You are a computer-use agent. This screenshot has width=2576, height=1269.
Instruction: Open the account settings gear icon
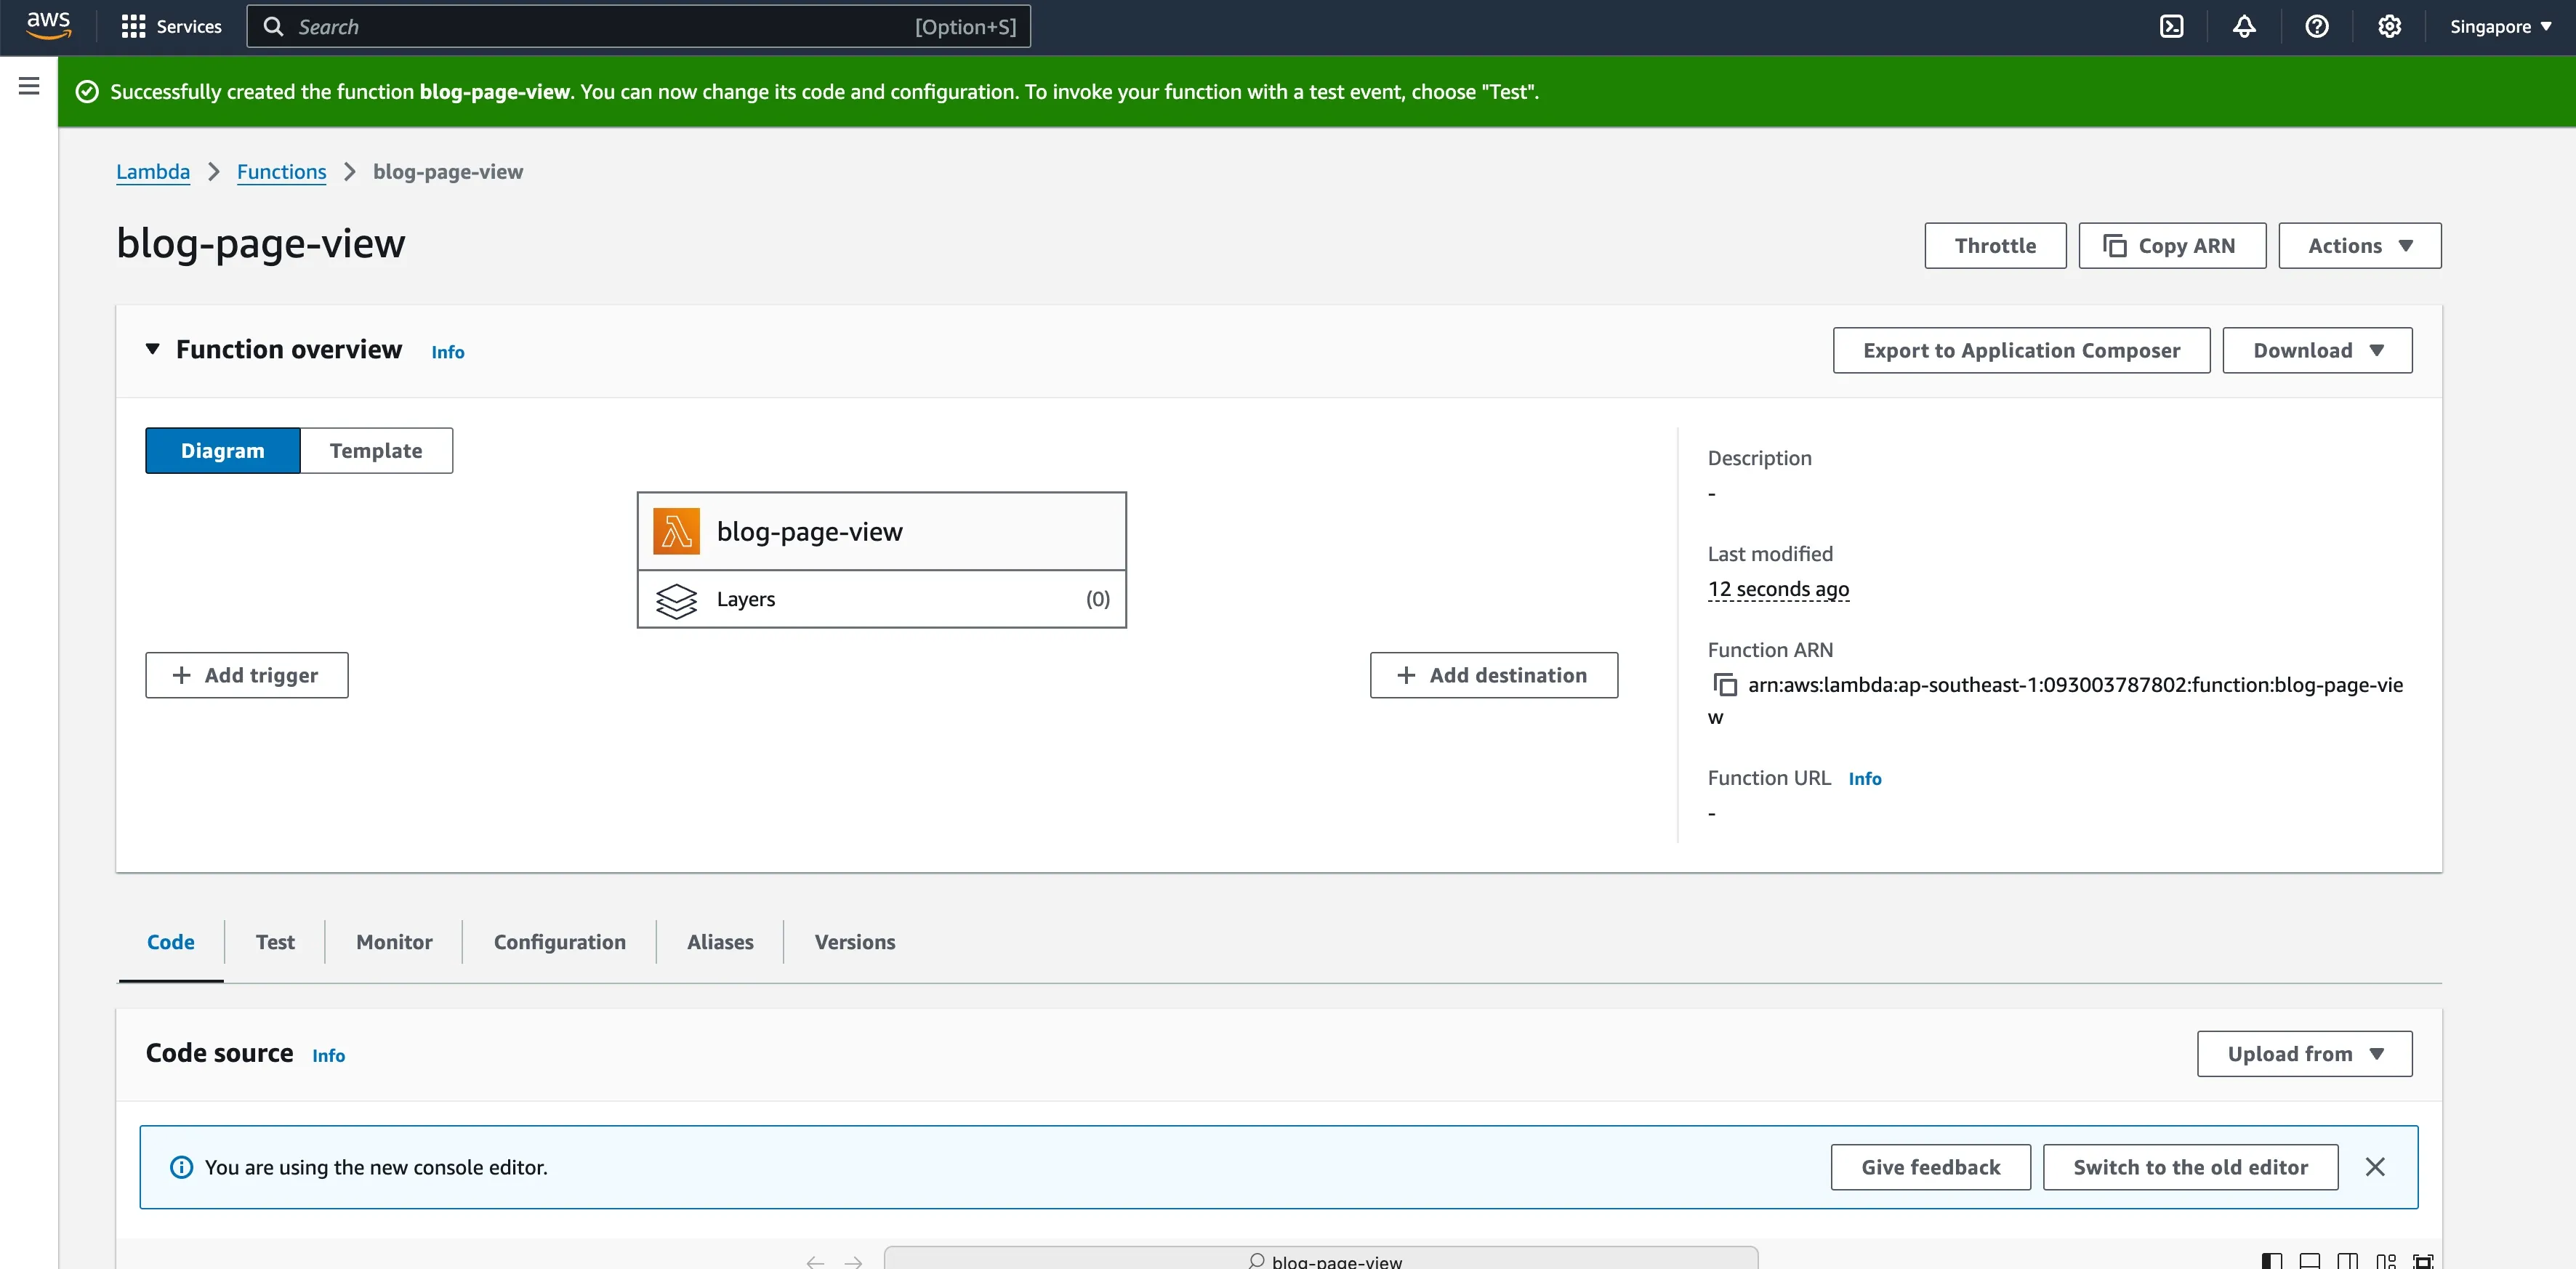pyautogui.click(x=2389, y=26)
